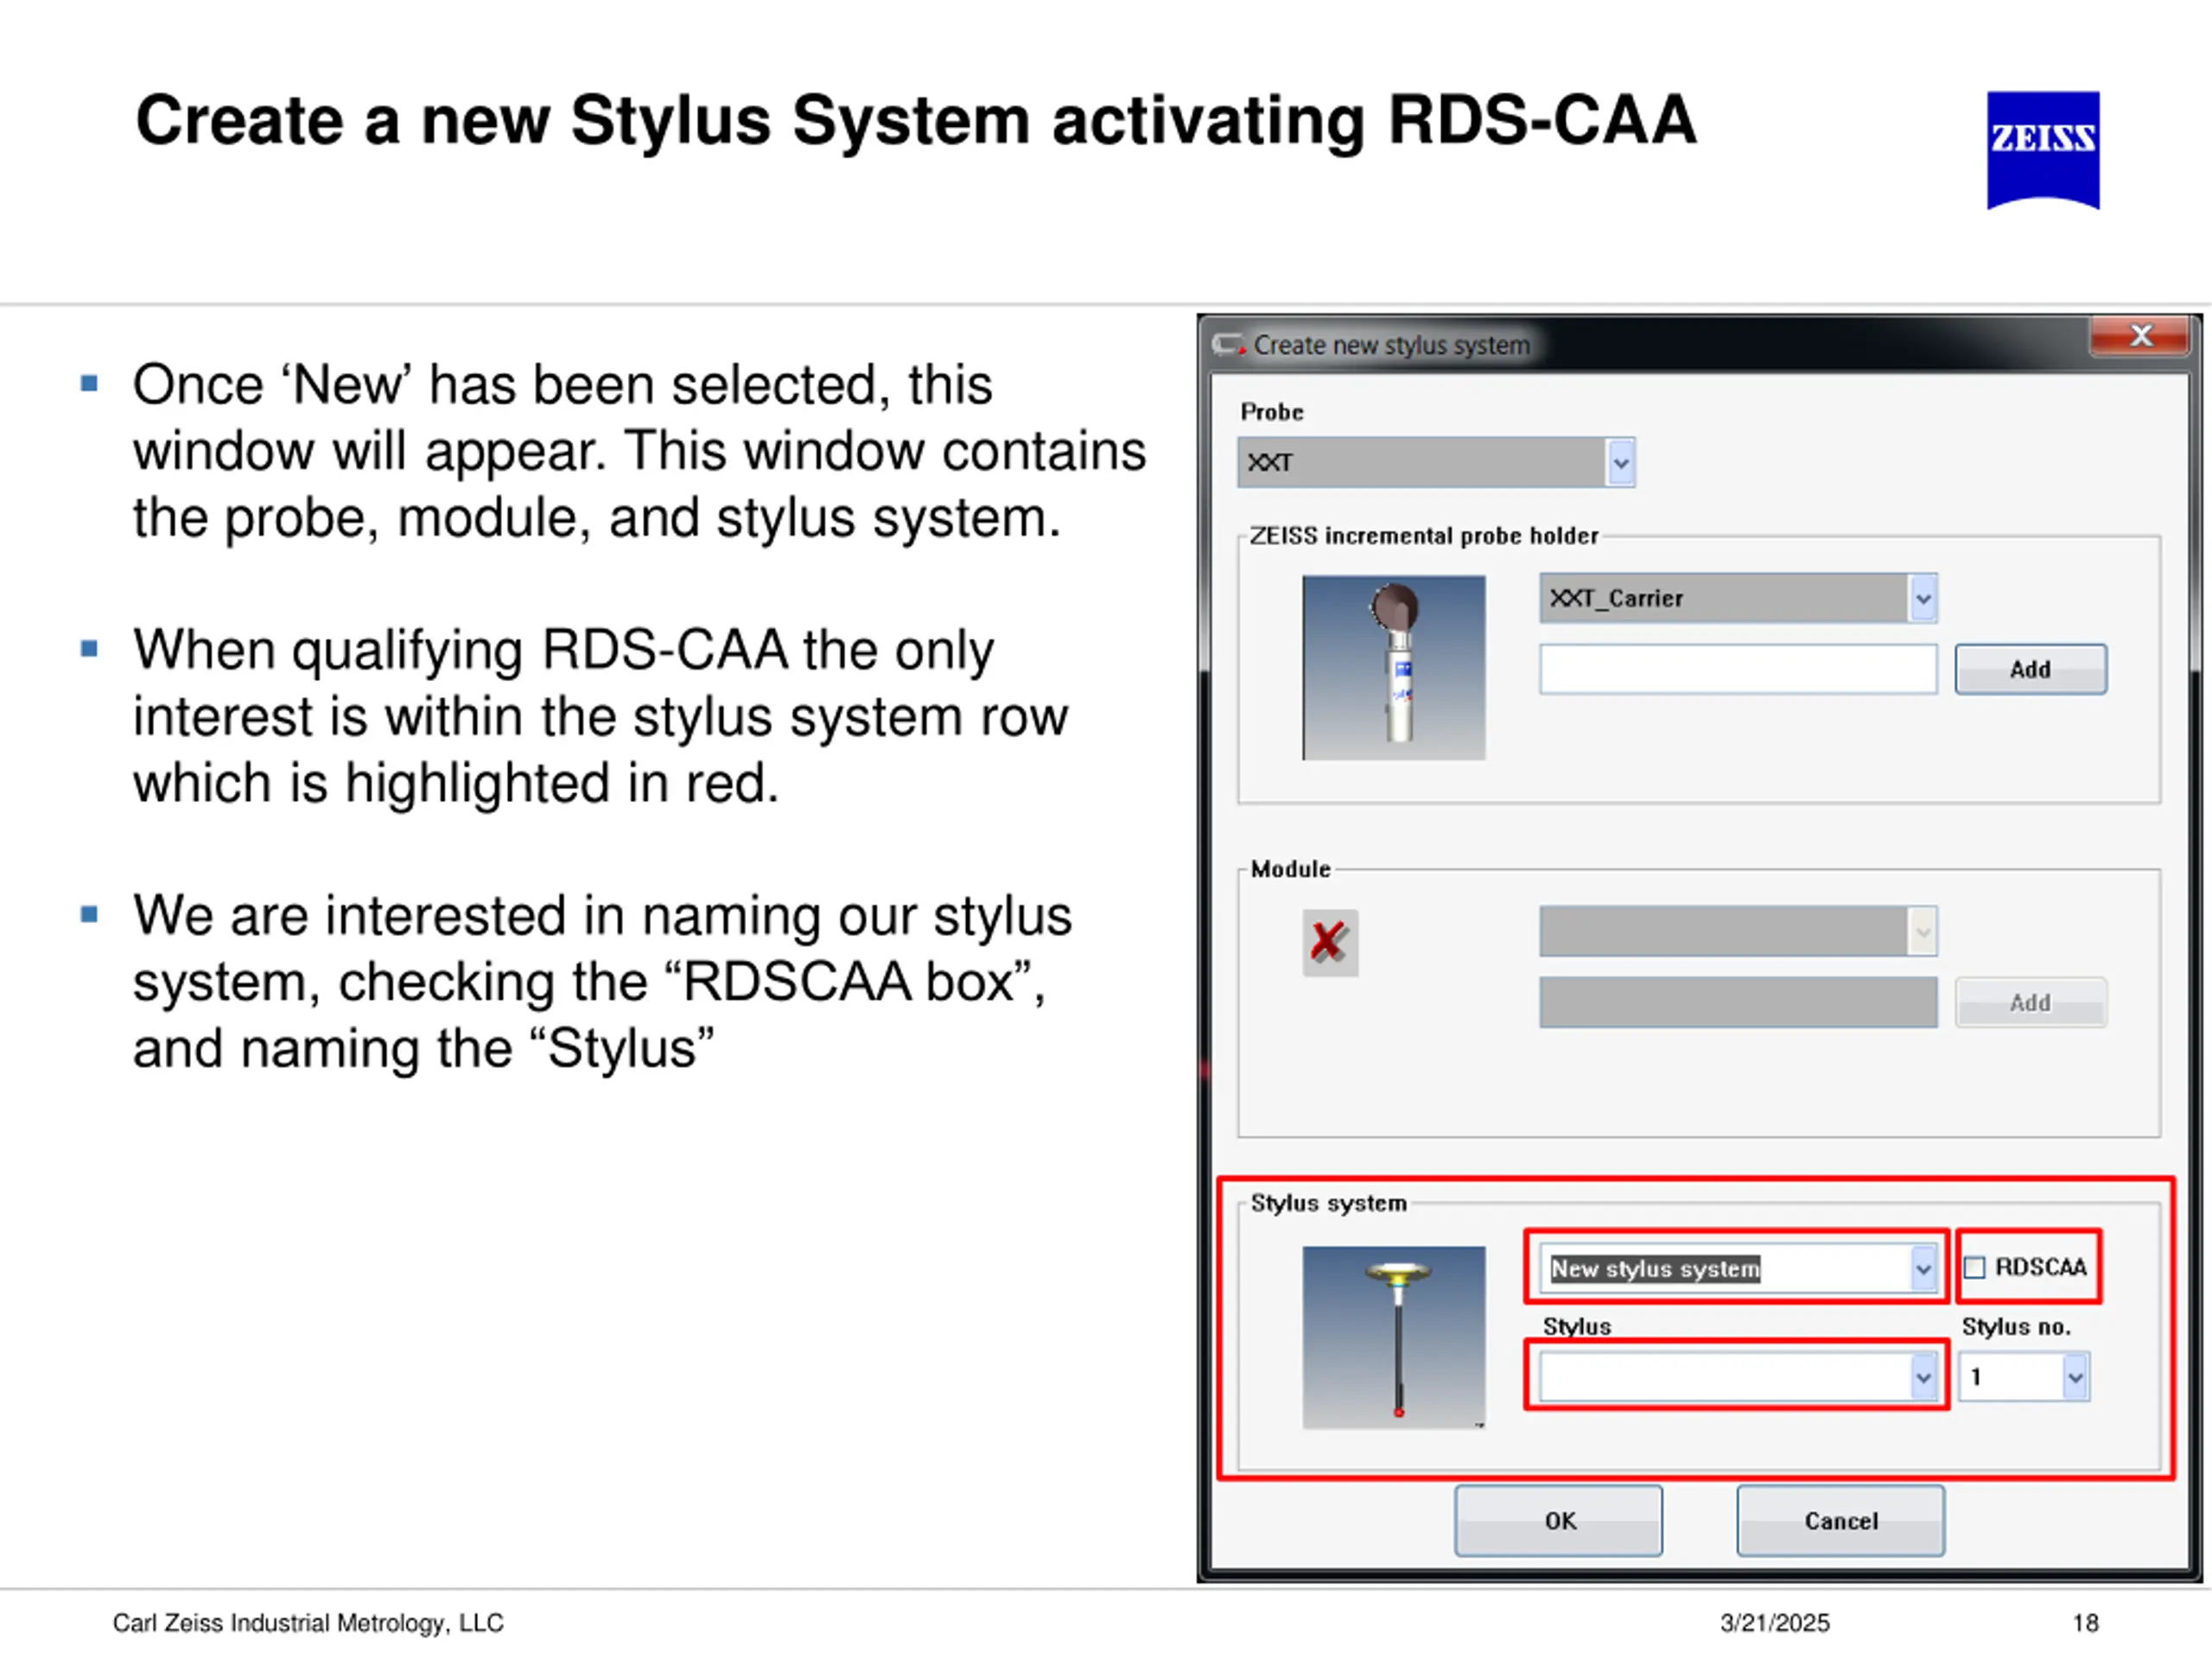Click the ZEISS logo
This screenshot has width=2212, height=1659.
[x=2042, y=149]
